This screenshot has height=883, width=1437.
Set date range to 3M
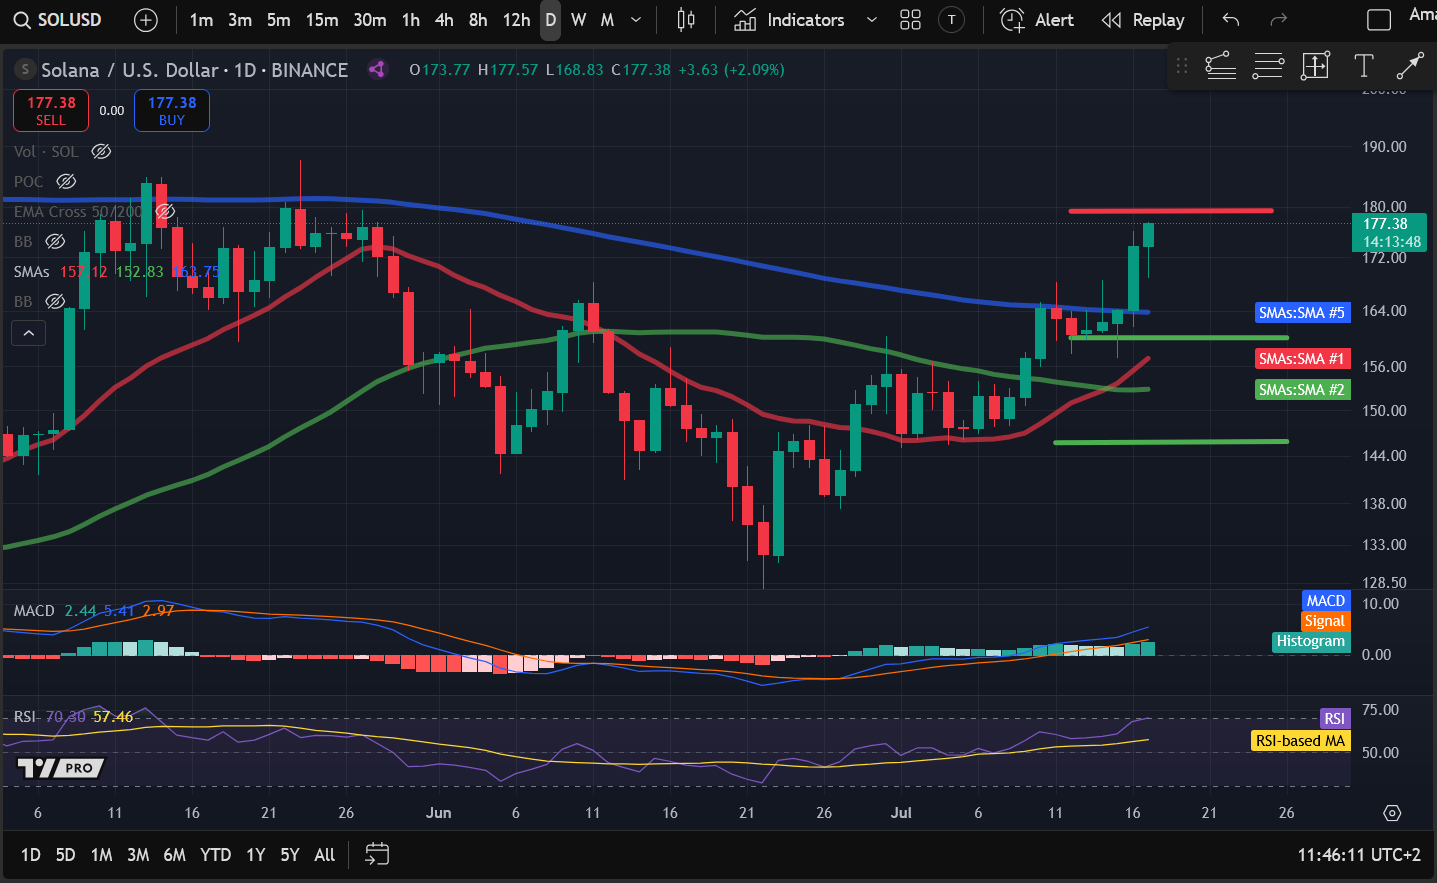(138, 854)
